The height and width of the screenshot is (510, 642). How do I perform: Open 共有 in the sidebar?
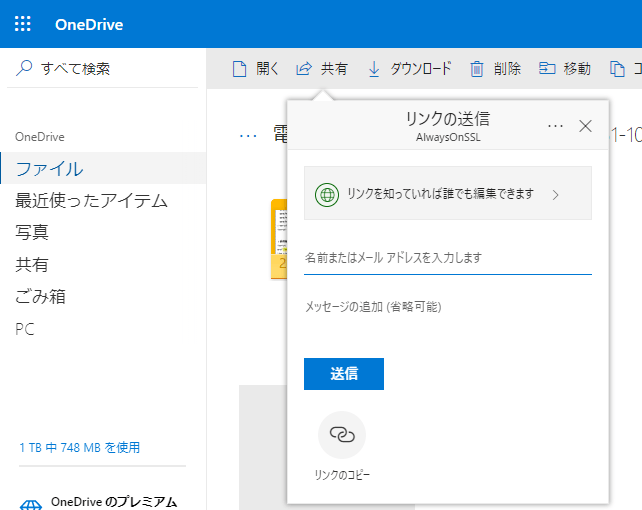(32, 264)
